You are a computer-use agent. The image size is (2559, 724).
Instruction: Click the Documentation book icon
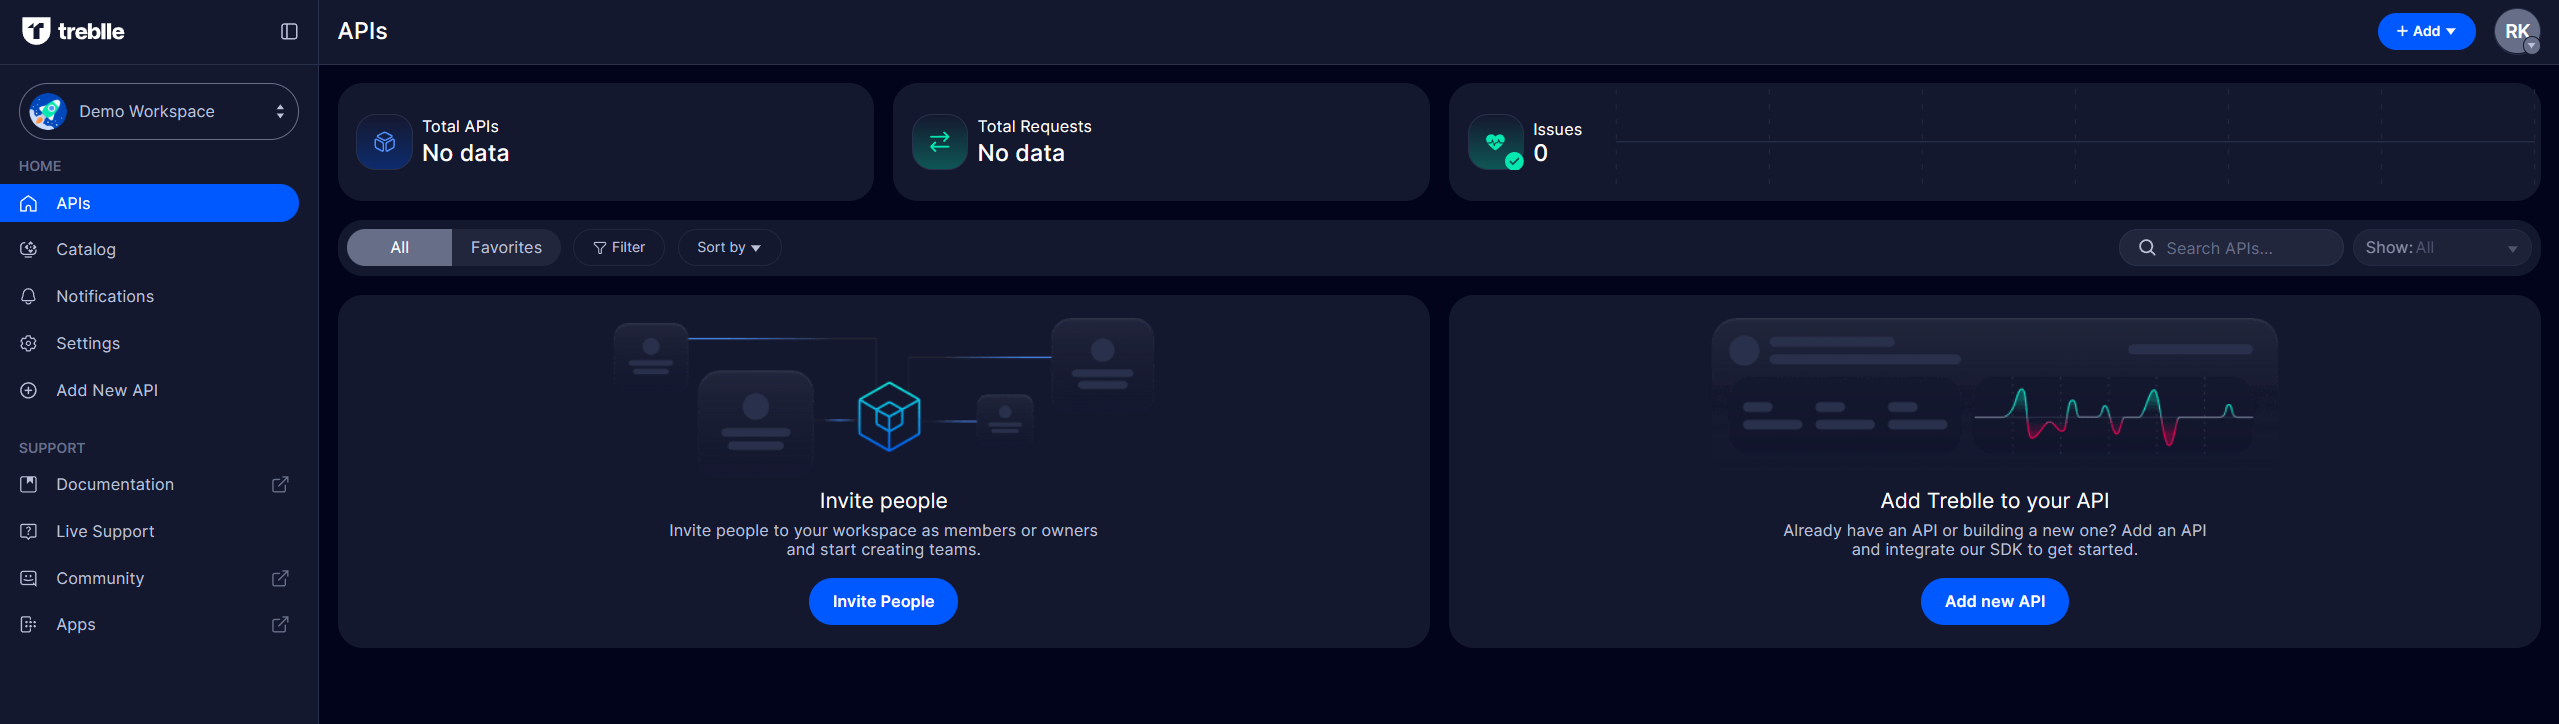coord(29,484)
